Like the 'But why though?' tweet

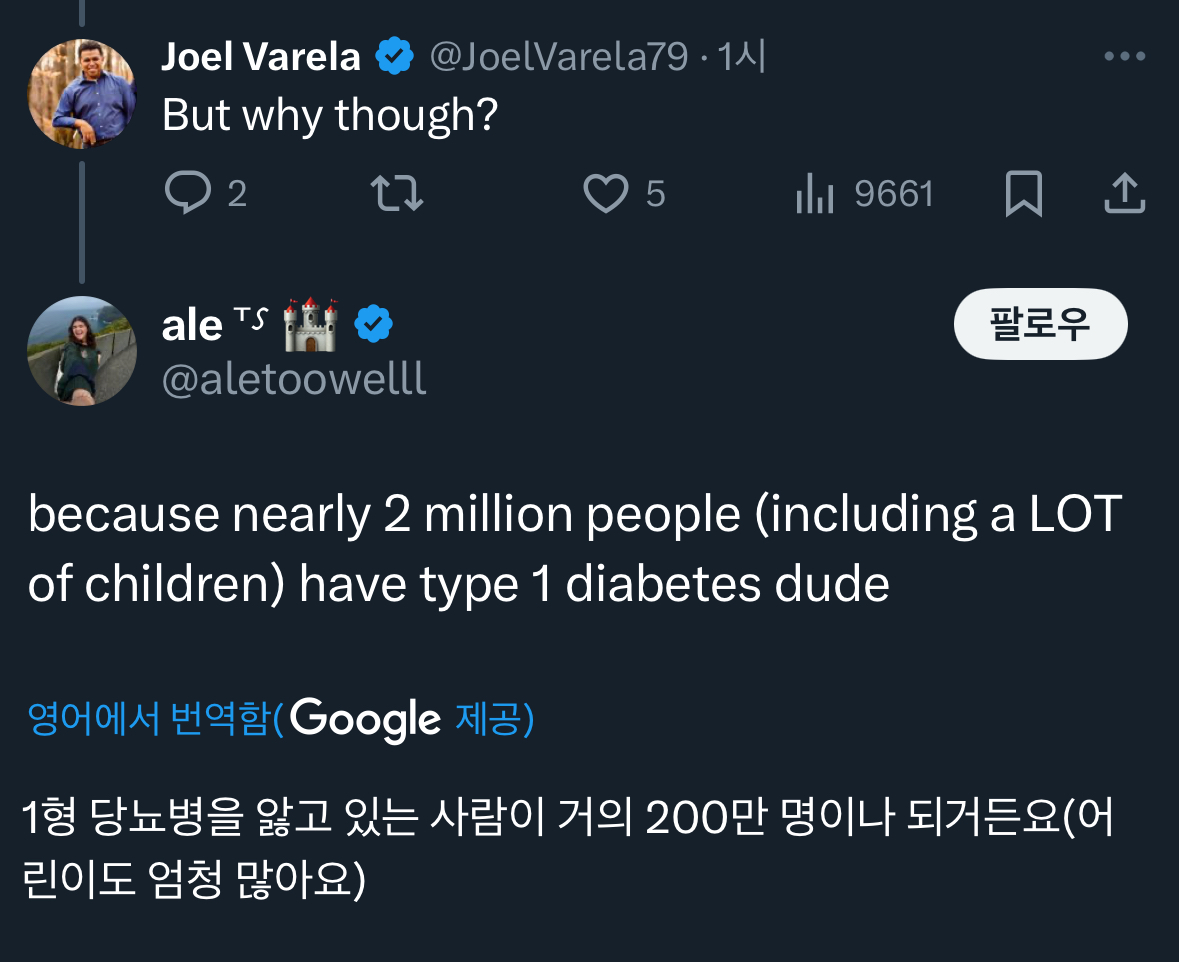(606, 193)
